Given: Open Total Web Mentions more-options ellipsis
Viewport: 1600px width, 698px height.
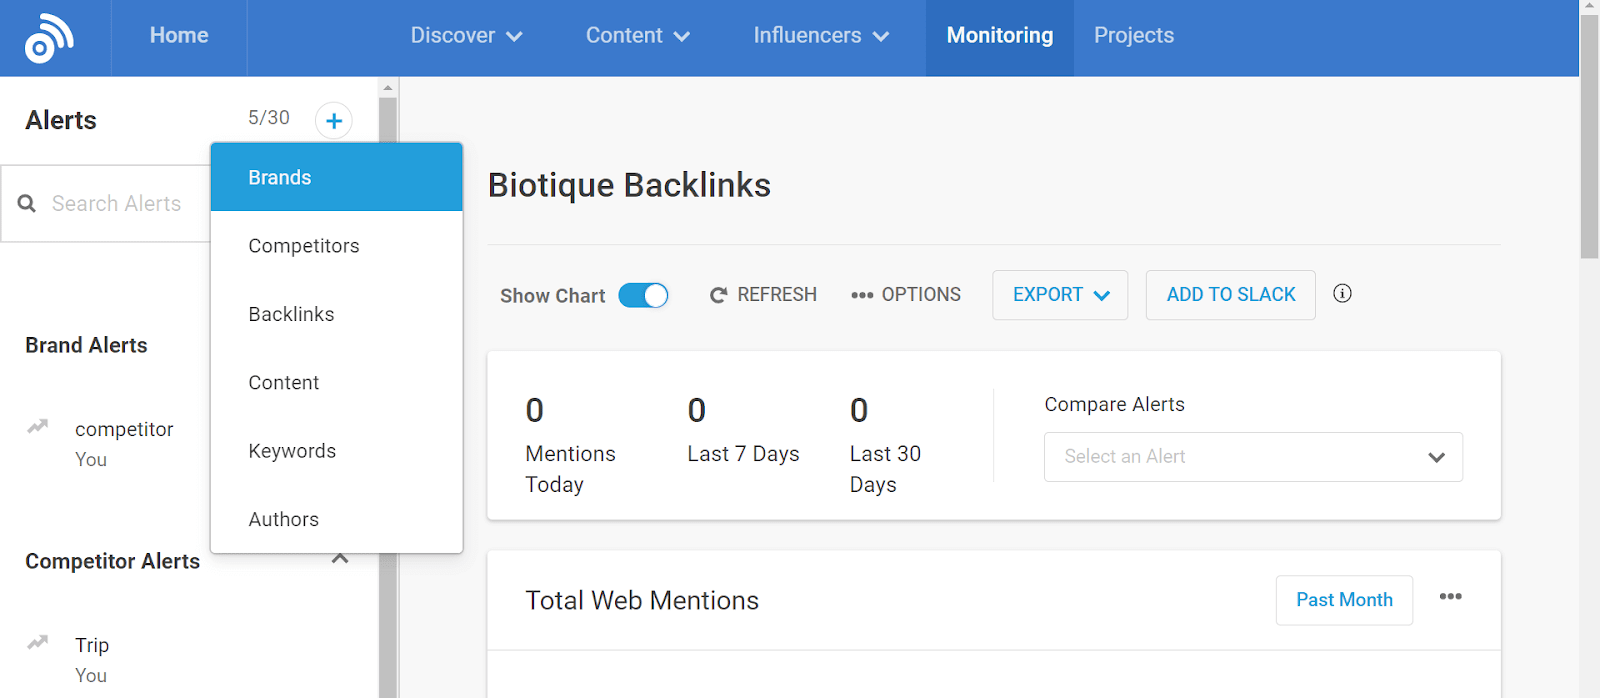Looking at the screenshot, I should (x=1450, y=597).
